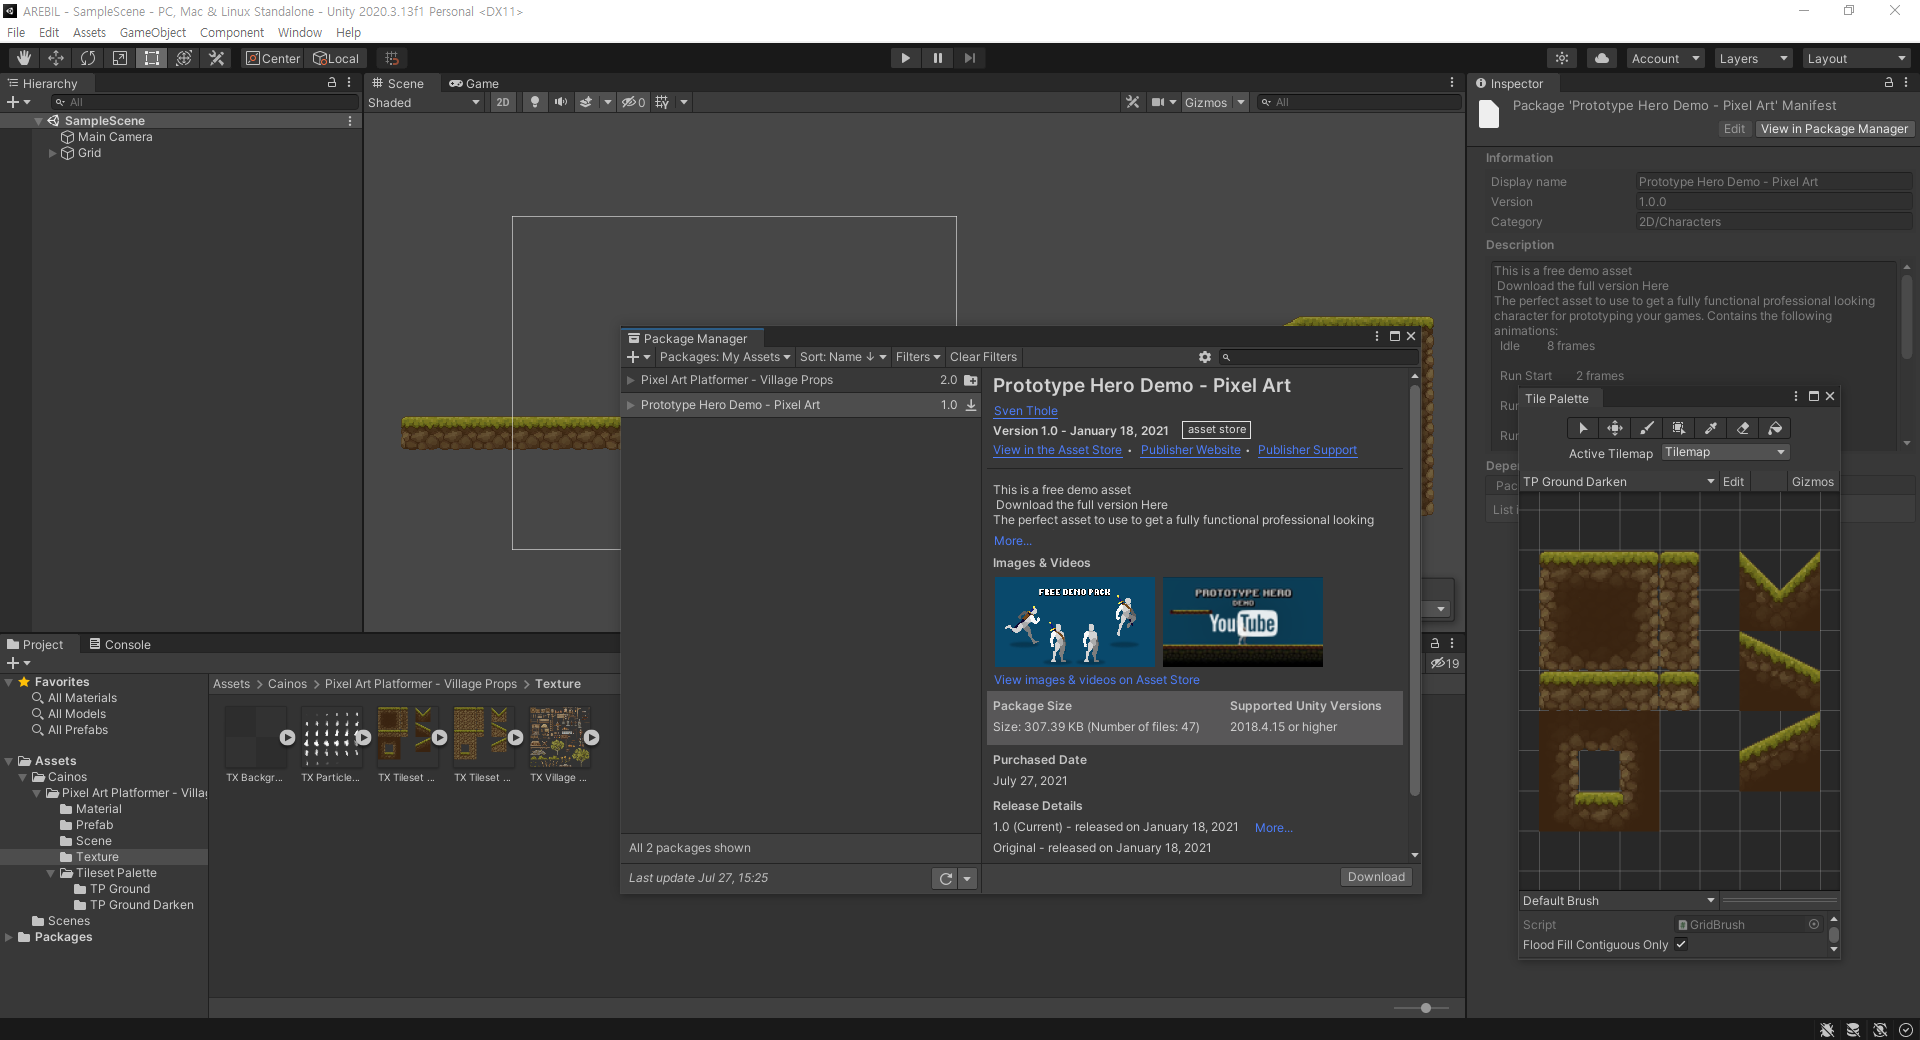Open the Publisher Support link
Viewport: 1920px width, 1040px height.
[x=1307, y=450]
